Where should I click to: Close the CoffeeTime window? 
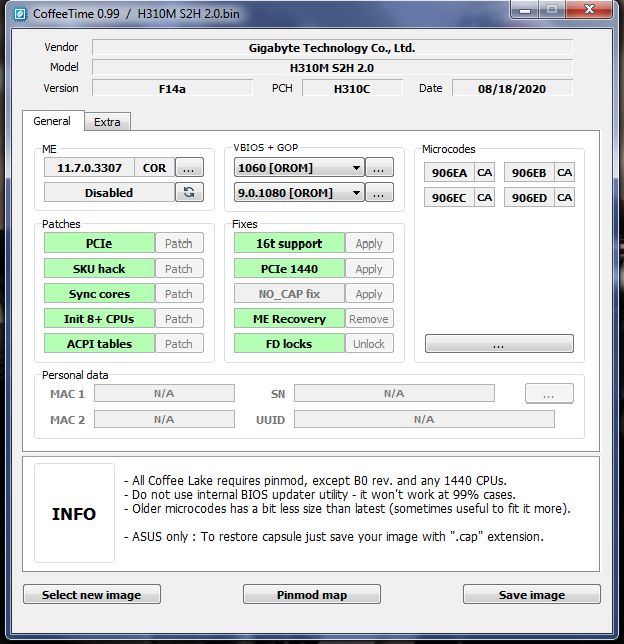pos(589,9)
